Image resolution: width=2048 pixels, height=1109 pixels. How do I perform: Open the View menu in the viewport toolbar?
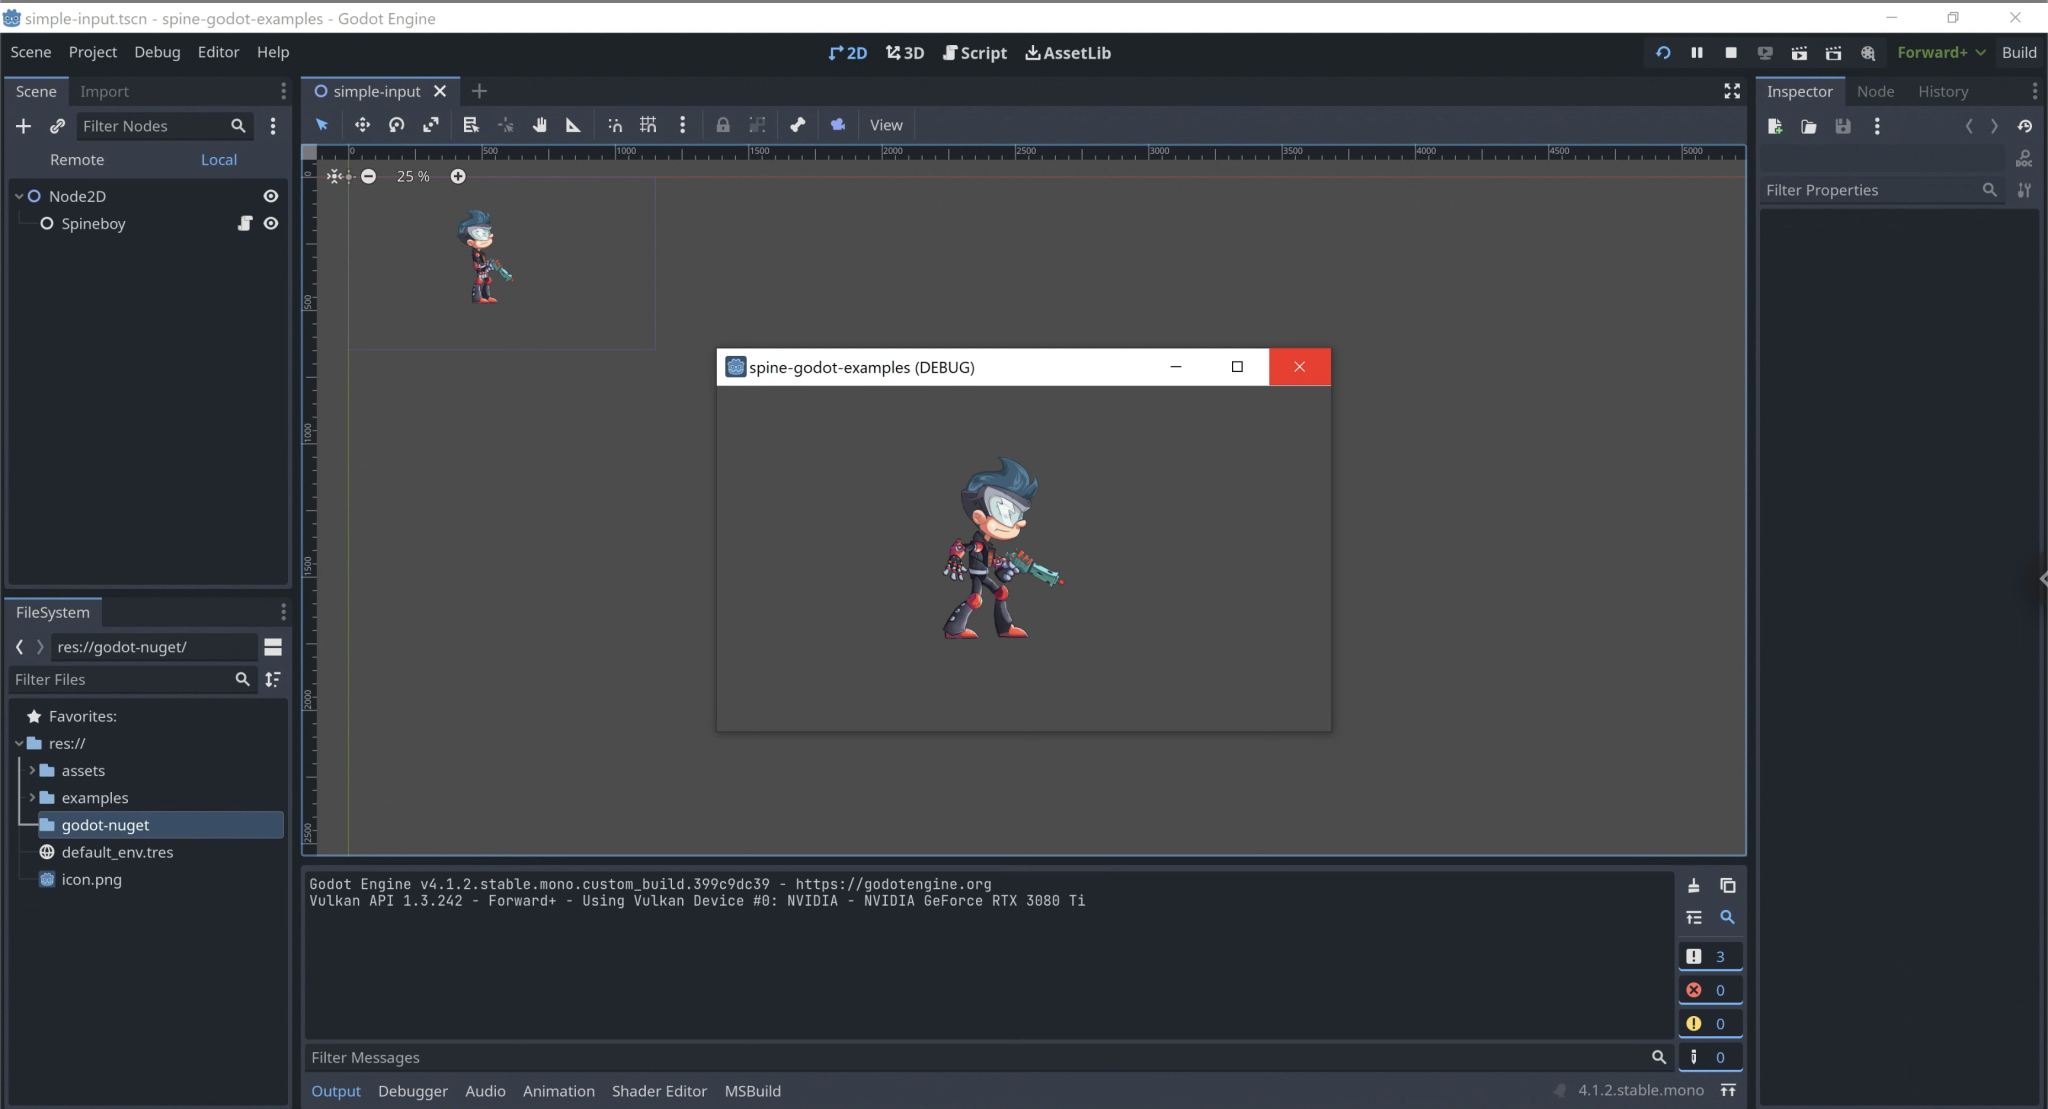(x=886, y=125)
